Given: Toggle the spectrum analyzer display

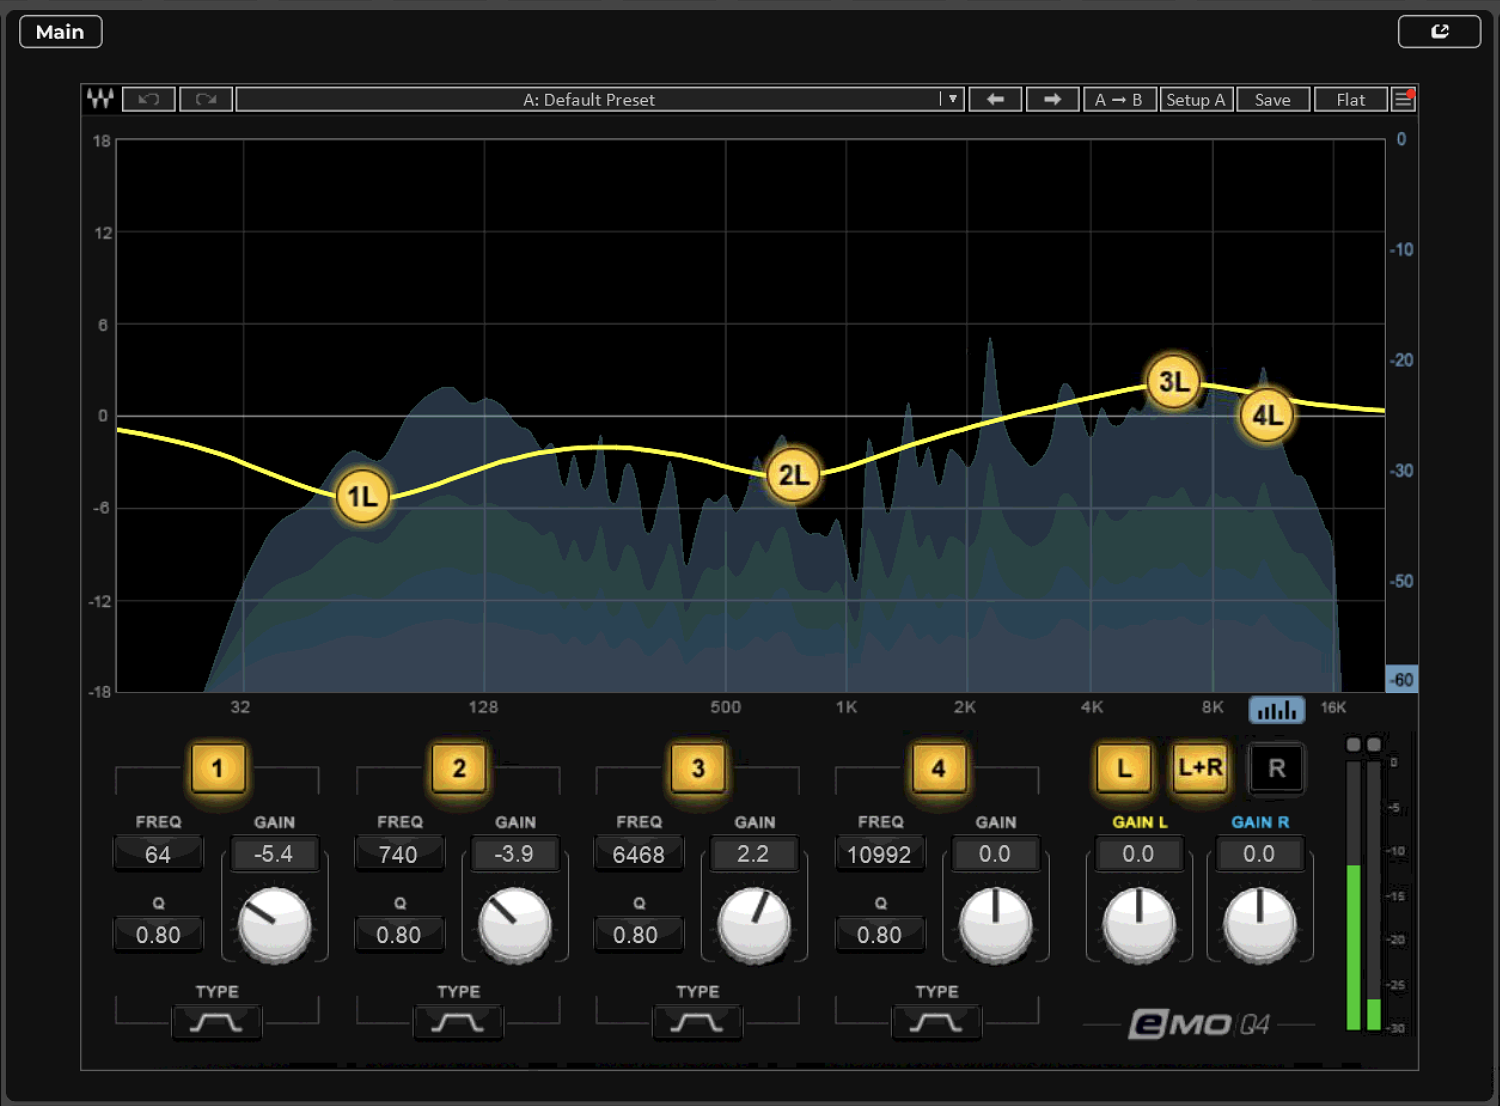Looking at the screenshot, I should [x=1277, y=709].
